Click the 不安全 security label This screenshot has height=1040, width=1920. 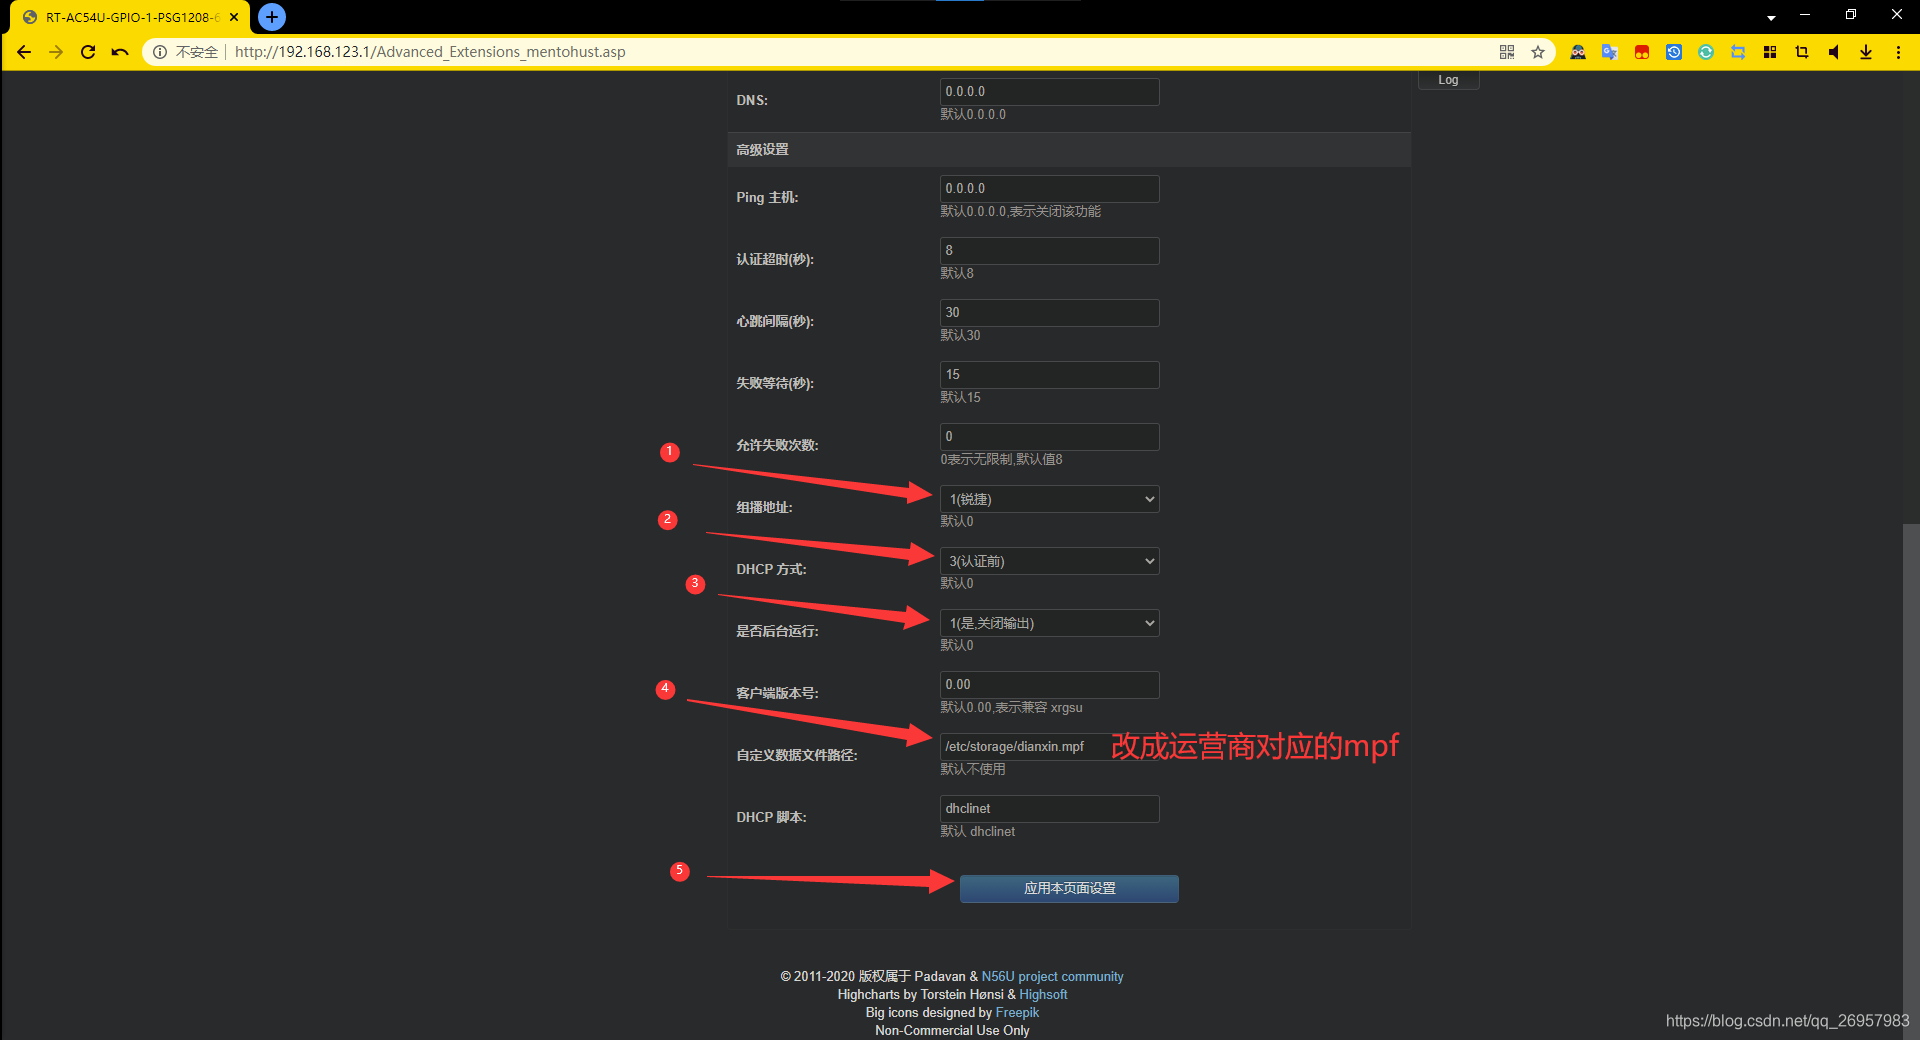tap(196, 52)
